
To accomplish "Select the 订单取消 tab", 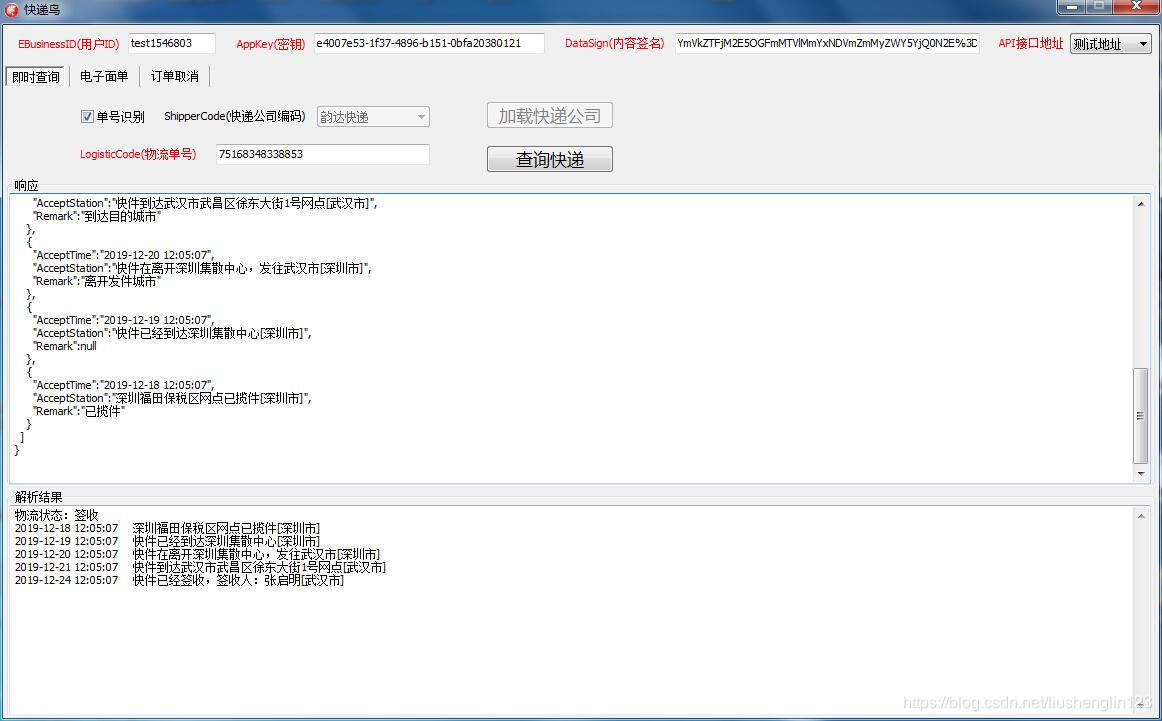I will pyautogui.click(x=174, y=76).
